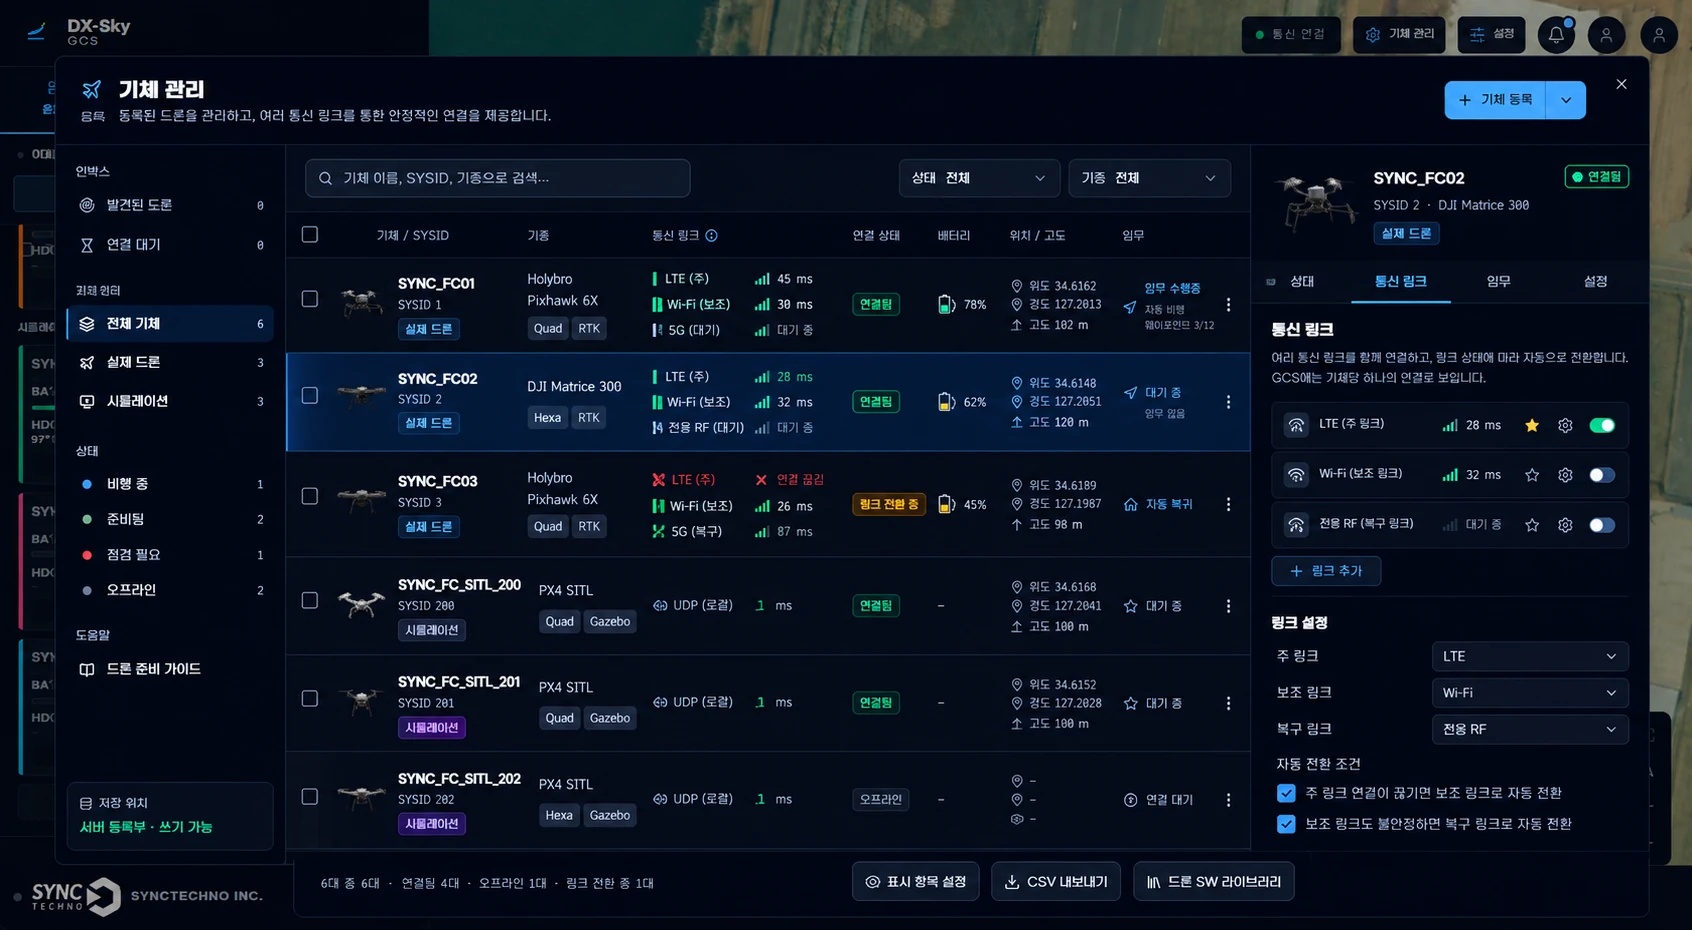
Task: Click the 링크 추가 button
Action: [x=1326, y=571]
